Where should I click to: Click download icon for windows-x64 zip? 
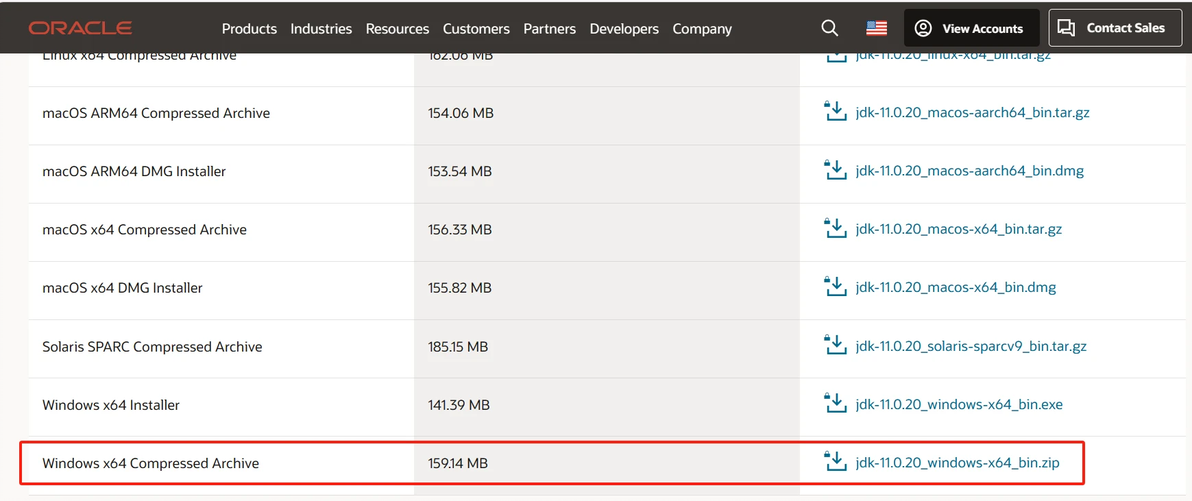(x=835, y=462)
